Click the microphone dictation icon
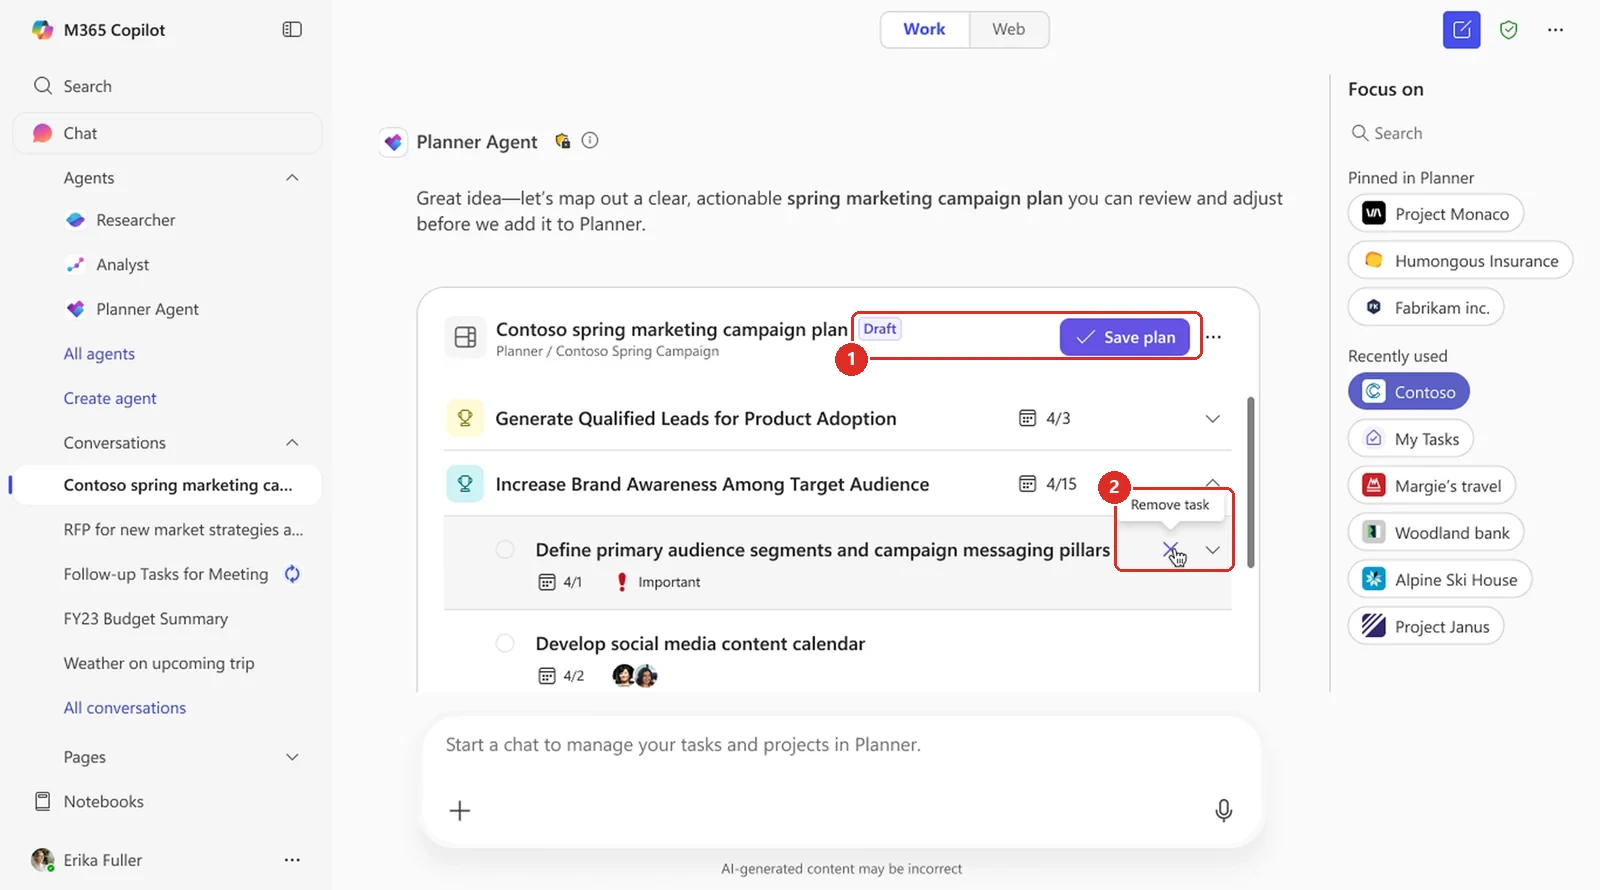1600x890 pixels. (x=1223, y=811)
